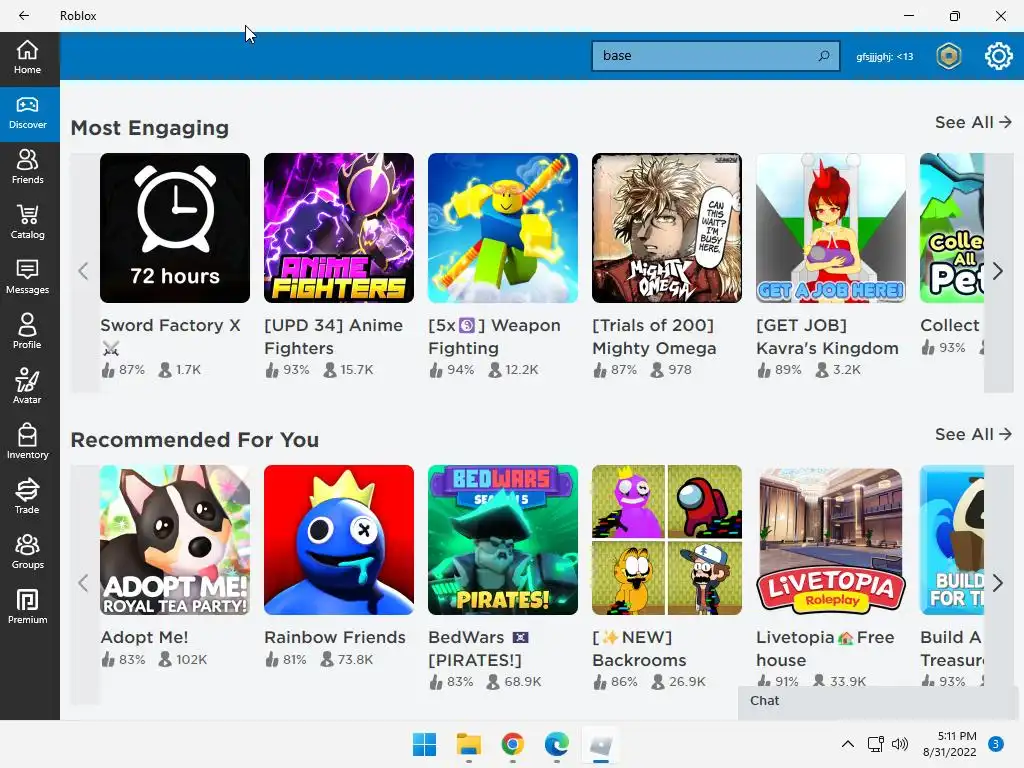This screenshot has height=768, width=1024.
Task: Open Weapon Fighting game thumbnail
Action: pos(503,228)
